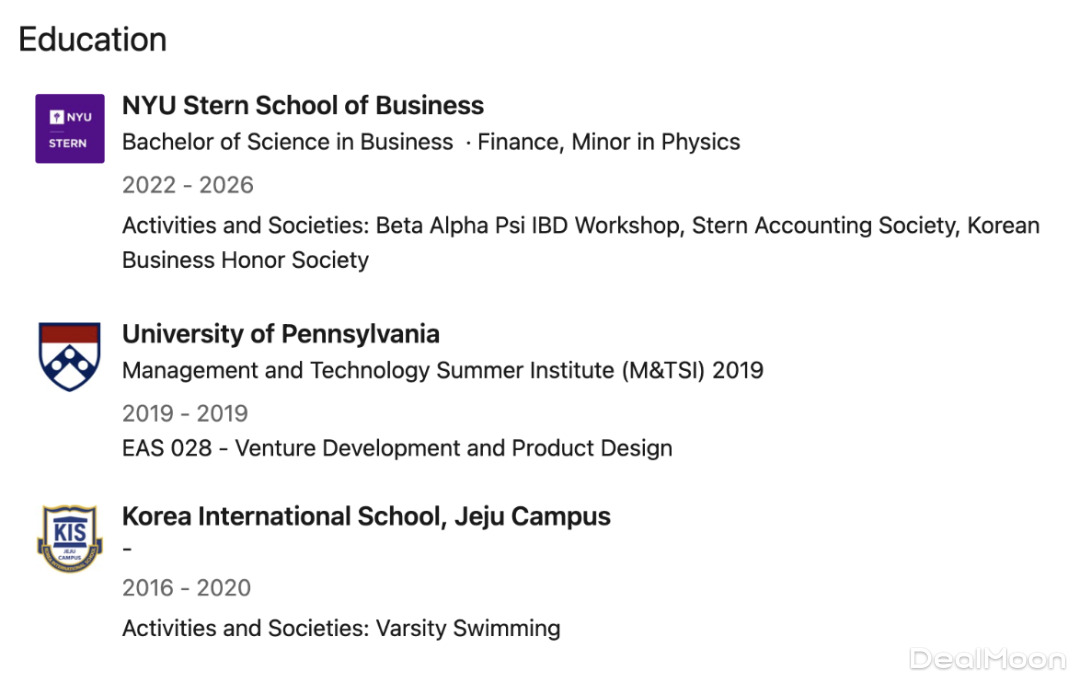This screenshot has height=683, width=1080.
Task: Click the KIS Jeju Campus crest logo
Action: coord(70,540)
